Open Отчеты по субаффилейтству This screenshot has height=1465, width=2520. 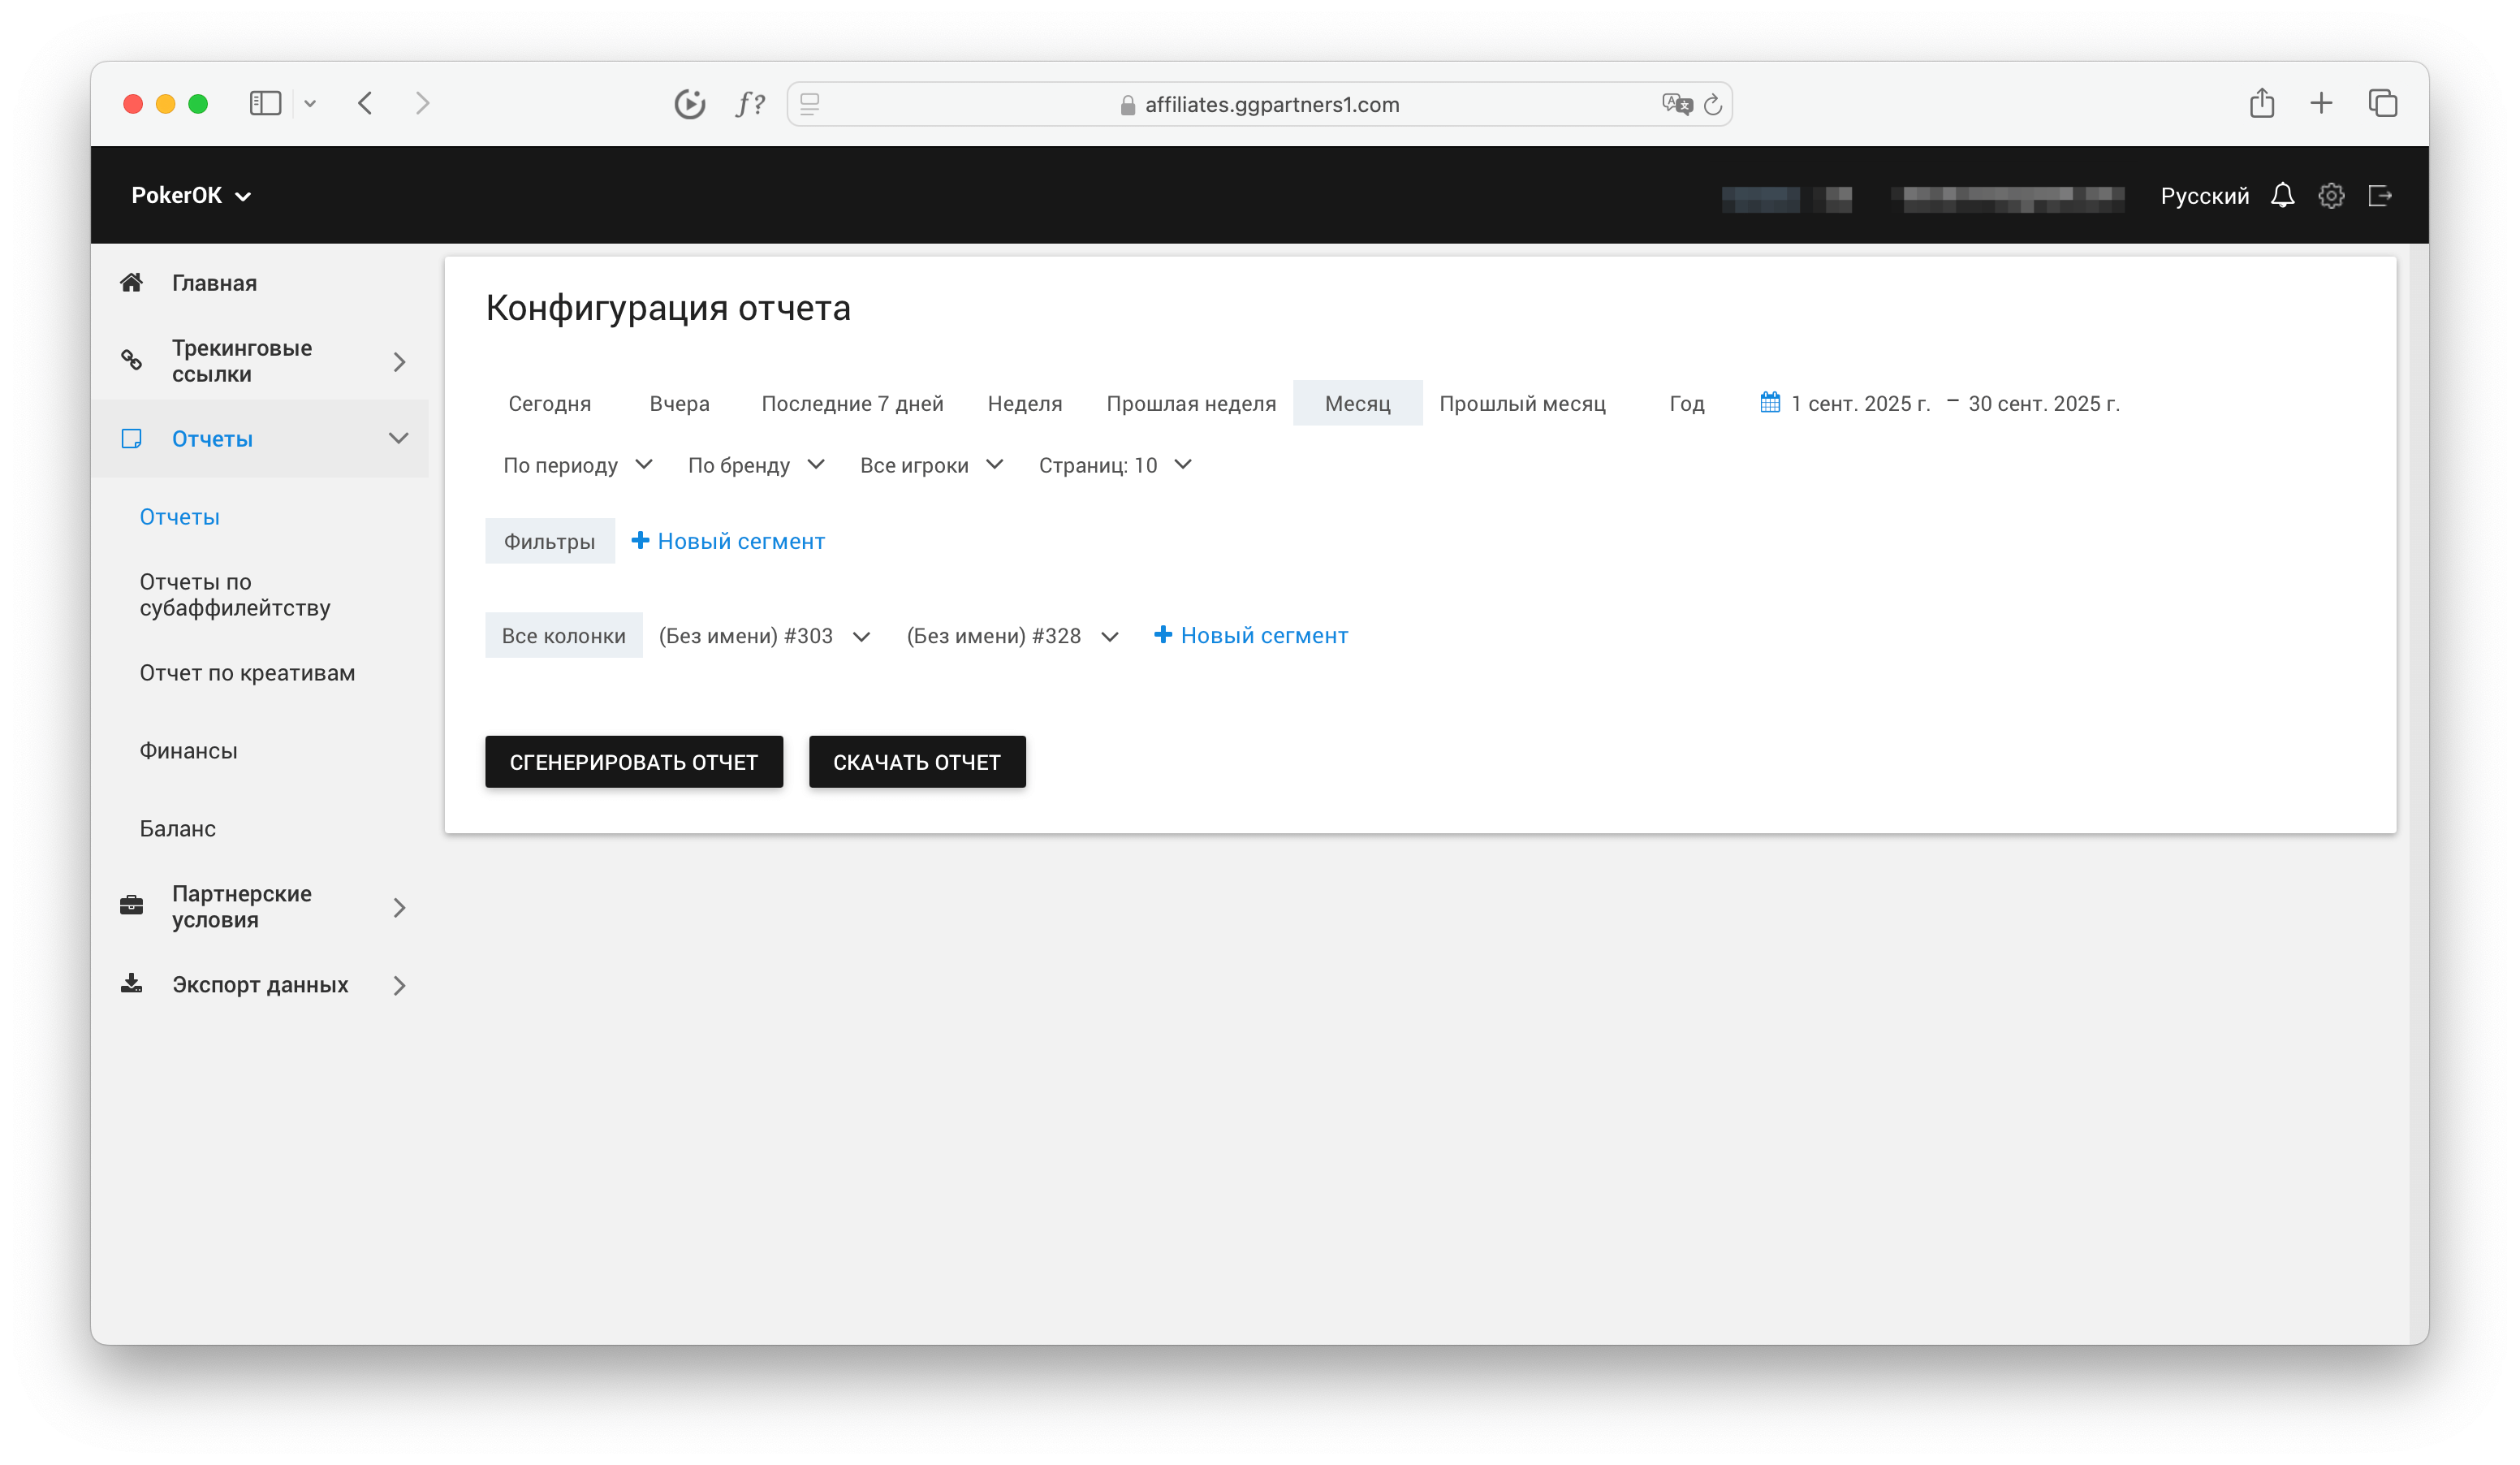[235, 595]
